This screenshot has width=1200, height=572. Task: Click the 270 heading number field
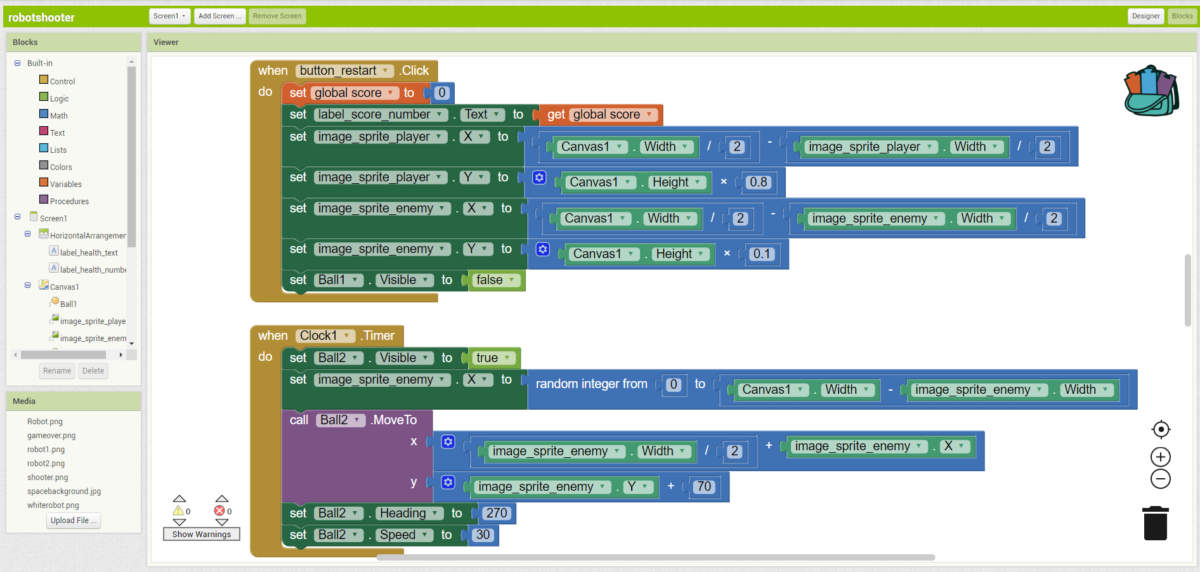coord(495,513)
